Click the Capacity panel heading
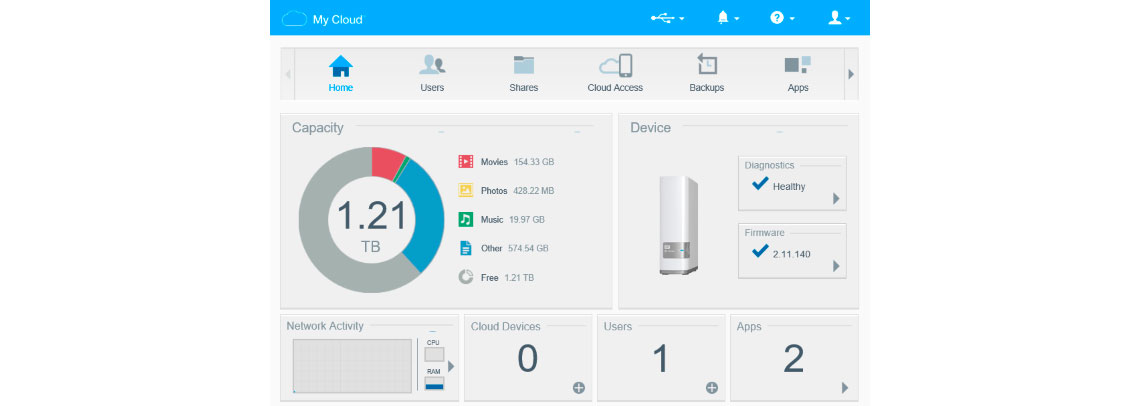 coord(317,127)
